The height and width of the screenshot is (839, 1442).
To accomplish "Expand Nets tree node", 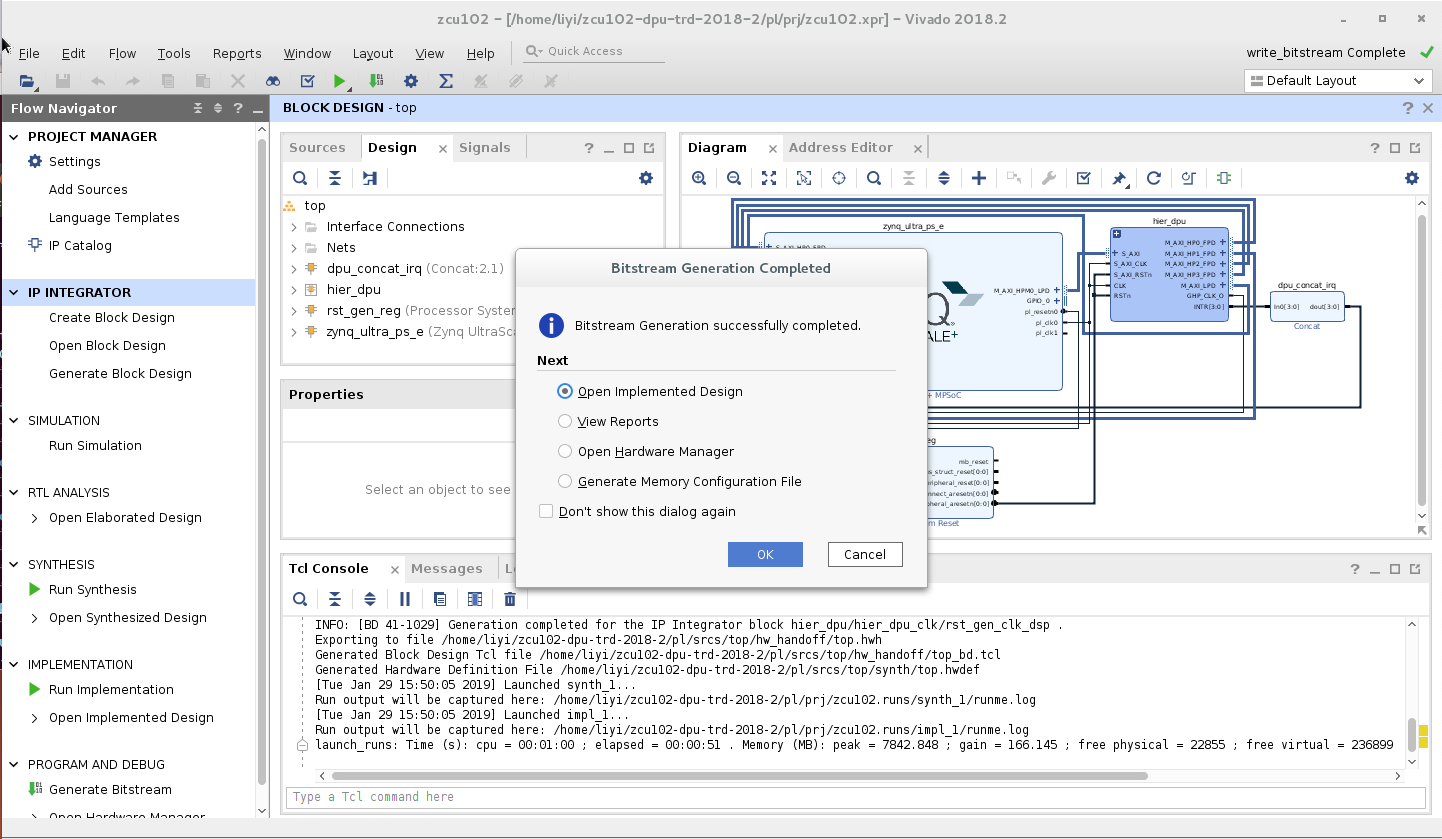I will (294, 248).
